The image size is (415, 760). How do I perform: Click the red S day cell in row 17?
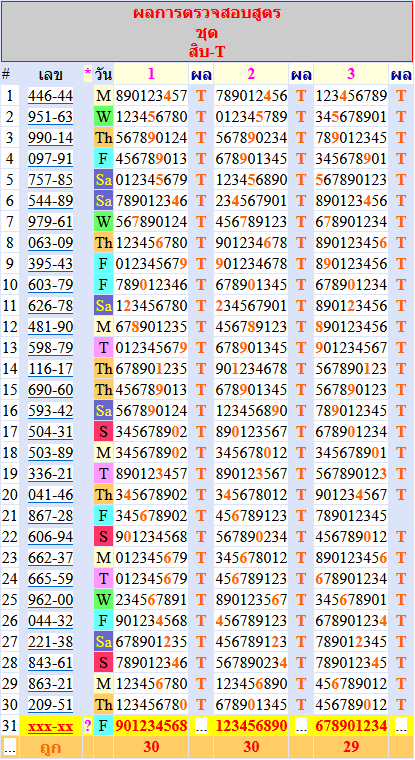click(x=103, y=432)
